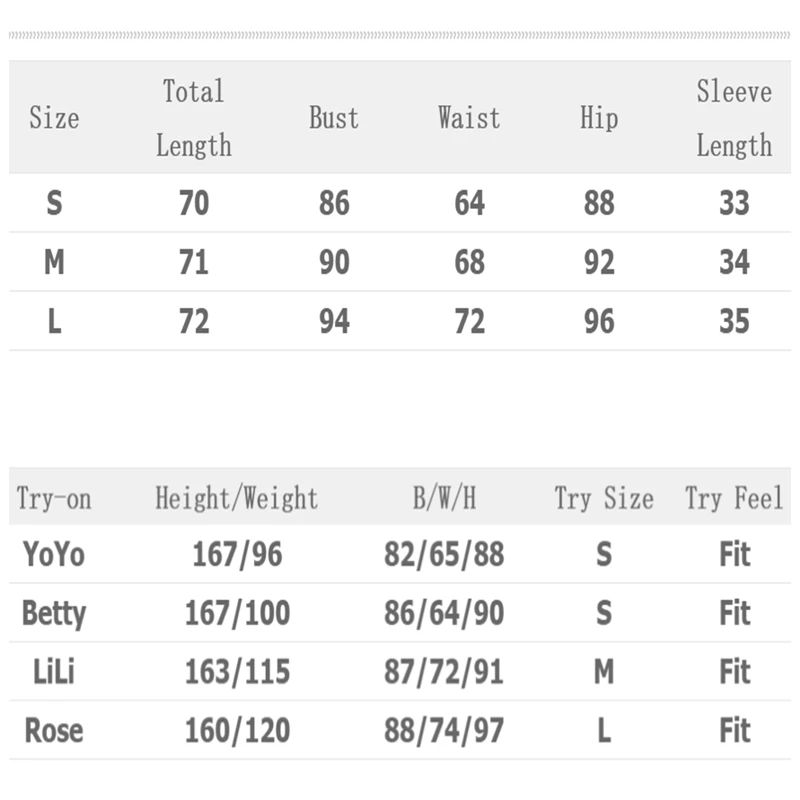Click the Waist column header

point(469,118)
